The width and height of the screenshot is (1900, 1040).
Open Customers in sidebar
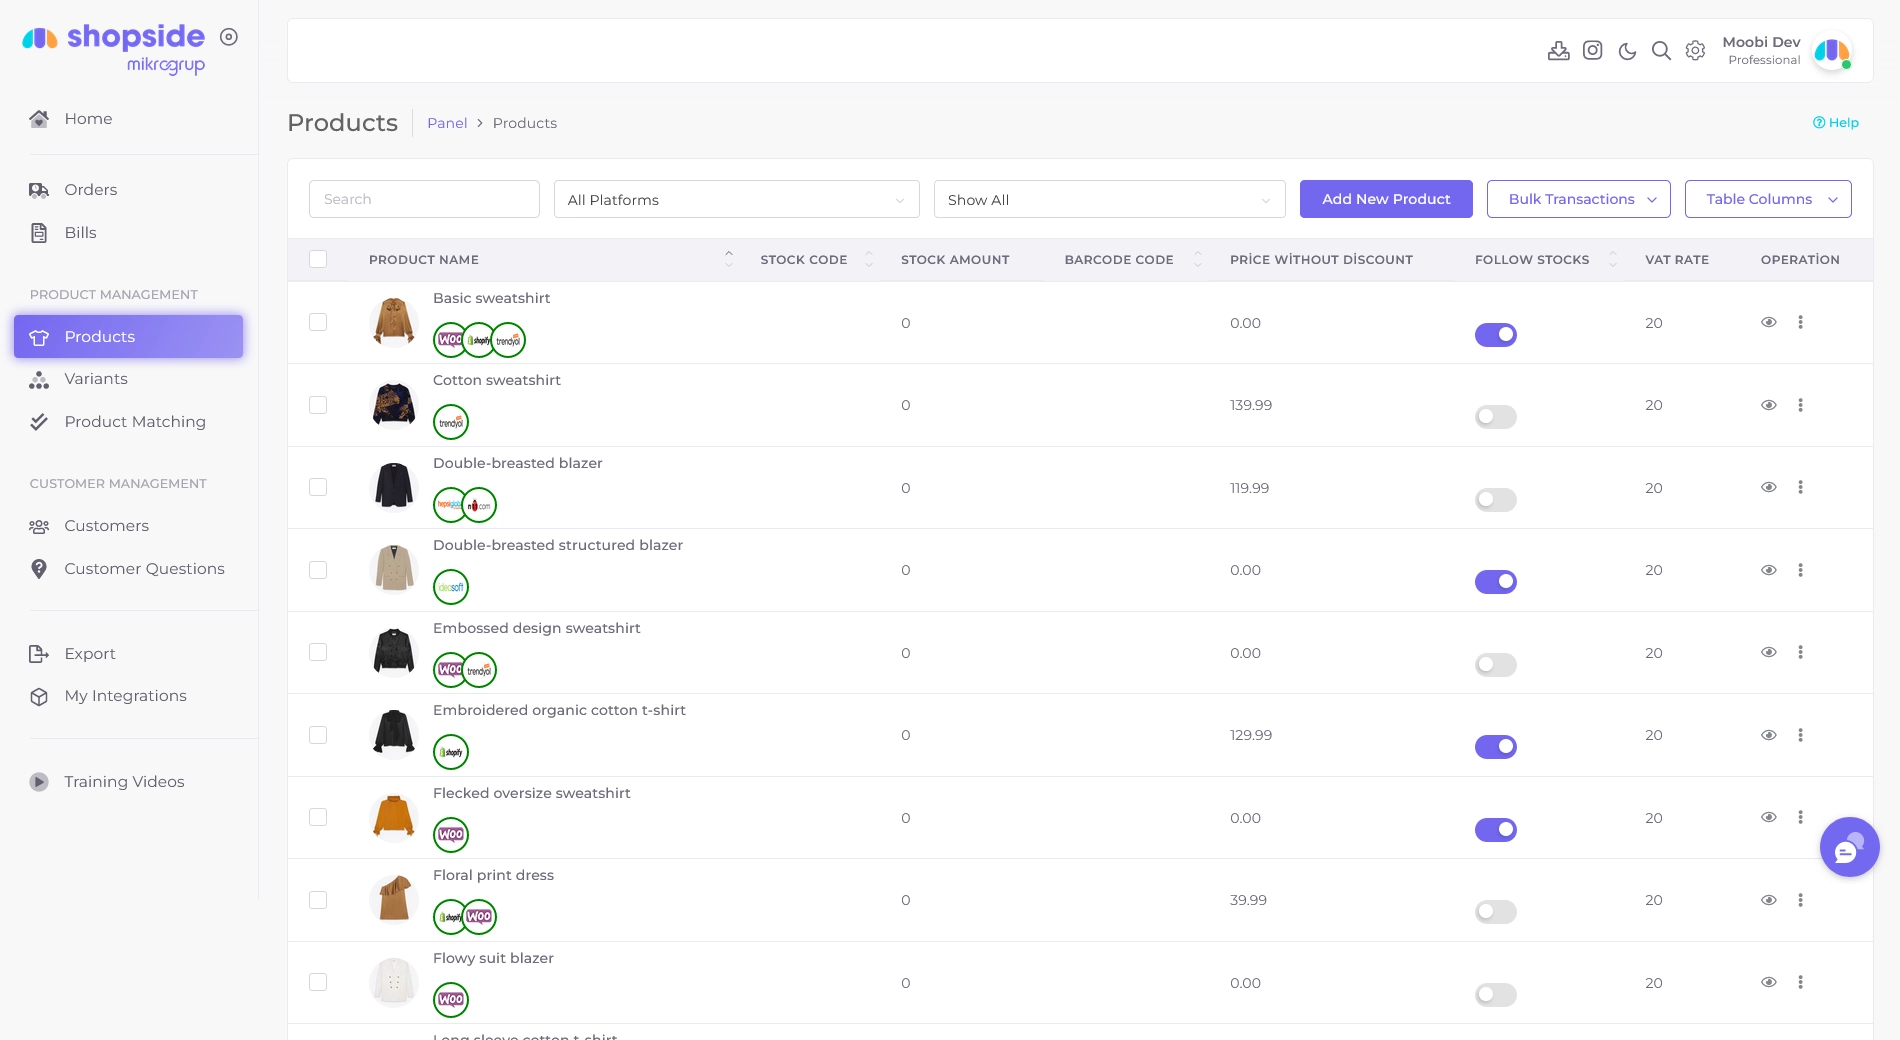(106, 526)
